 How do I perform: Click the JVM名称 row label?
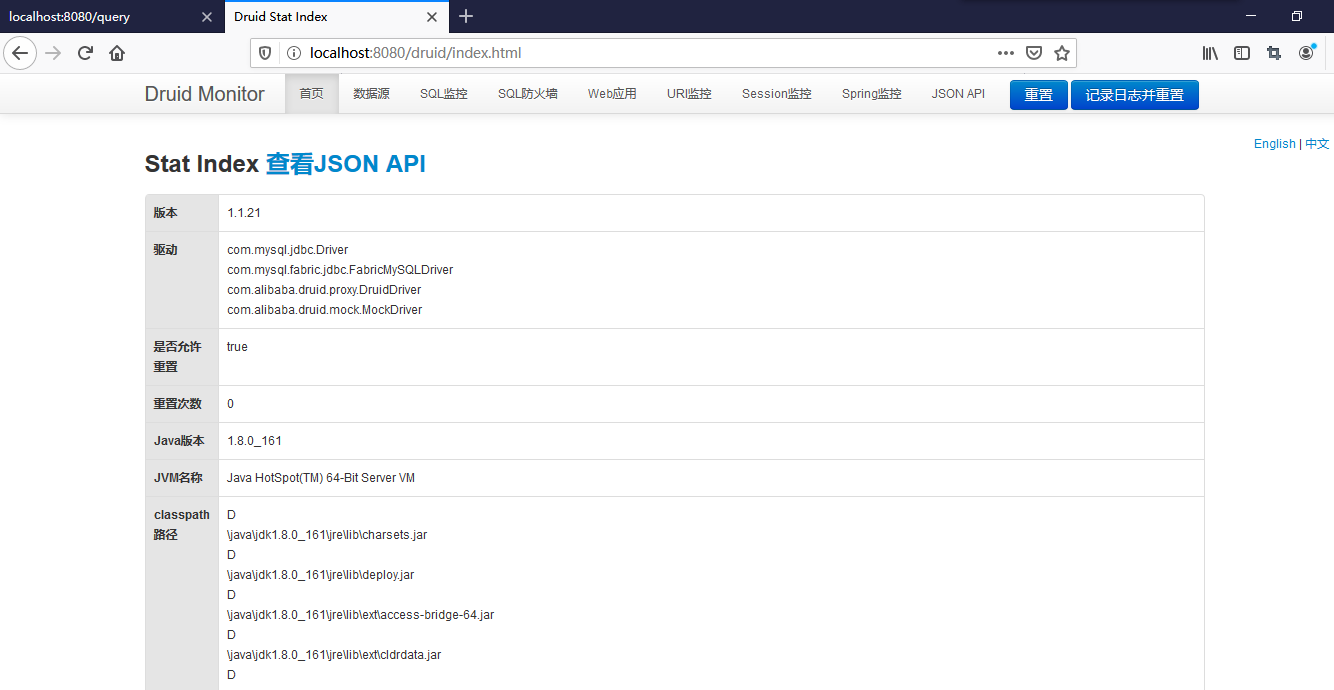[178, 478]
